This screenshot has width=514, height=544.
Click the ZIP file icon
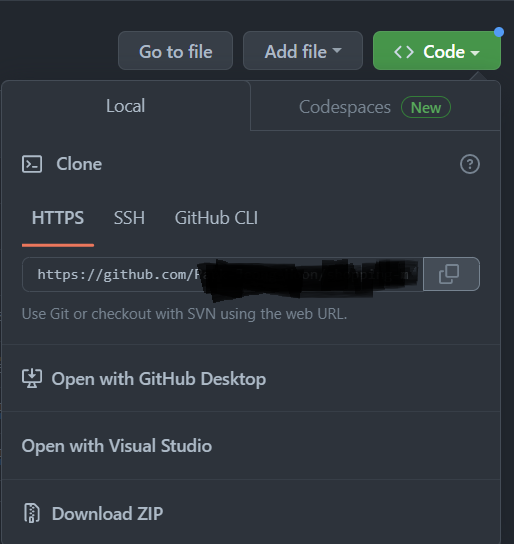(x=32, y=513)
